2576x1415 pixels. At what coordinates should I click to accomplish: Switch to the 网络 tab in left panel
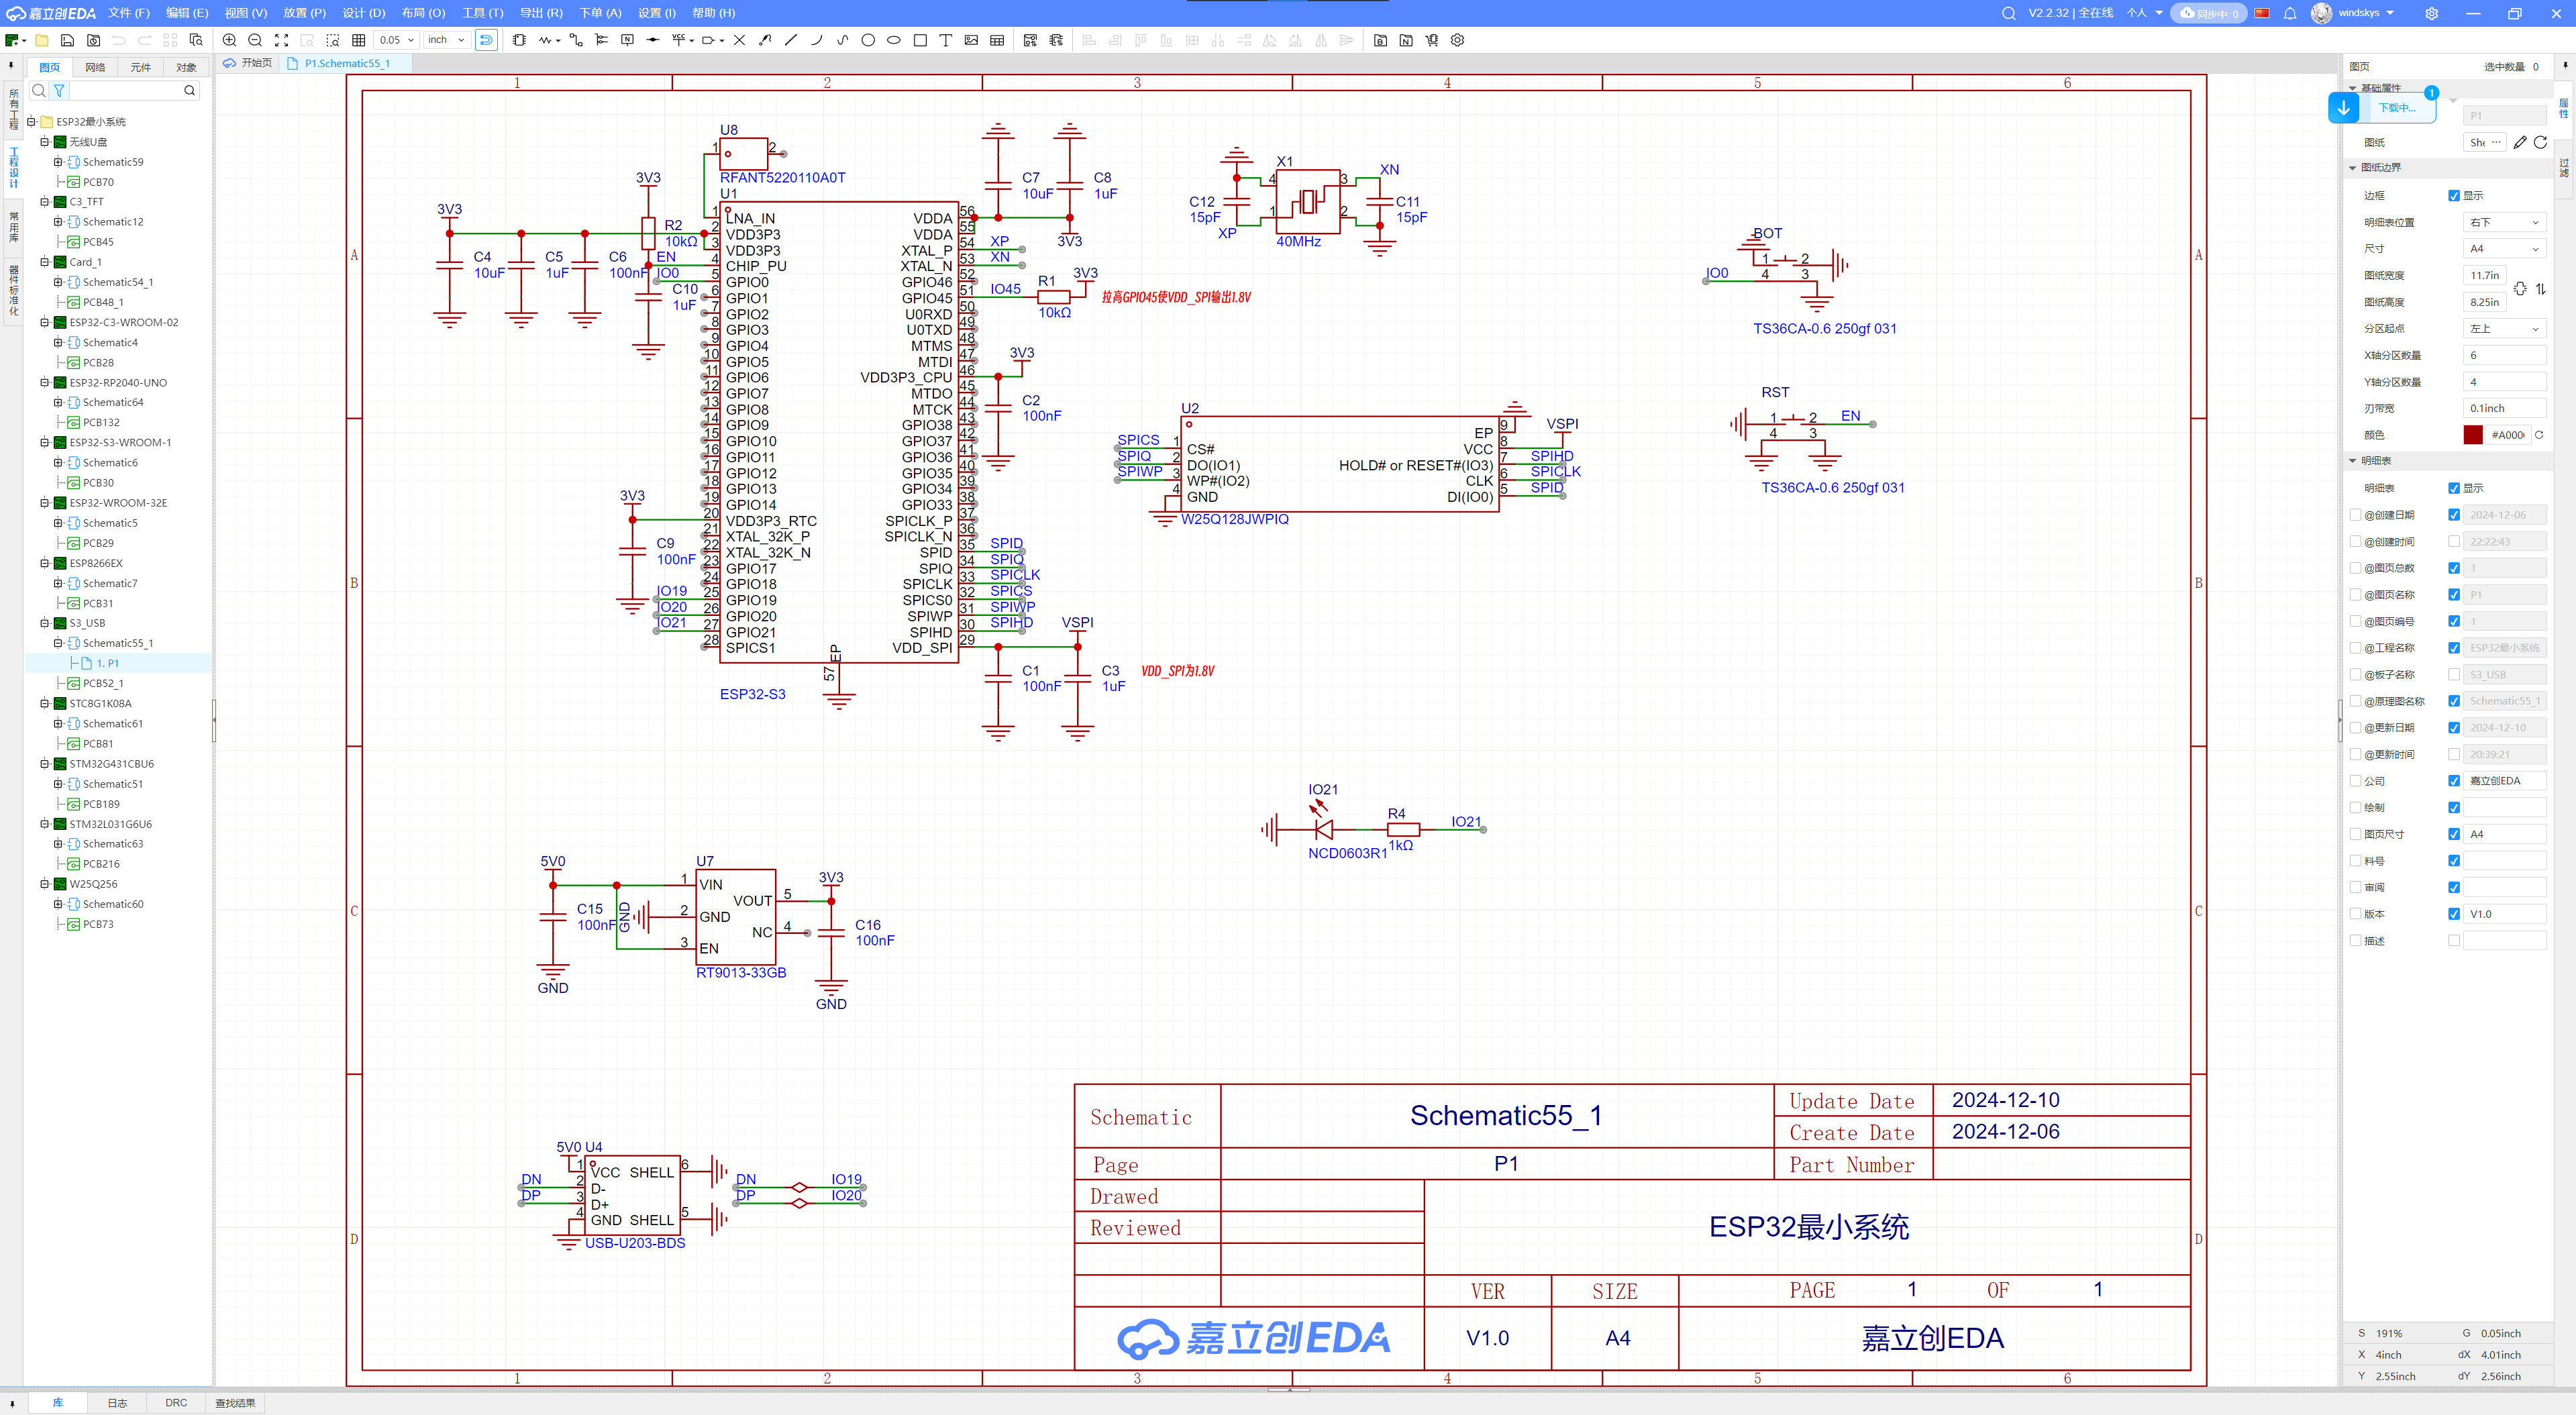coord(95,67)
